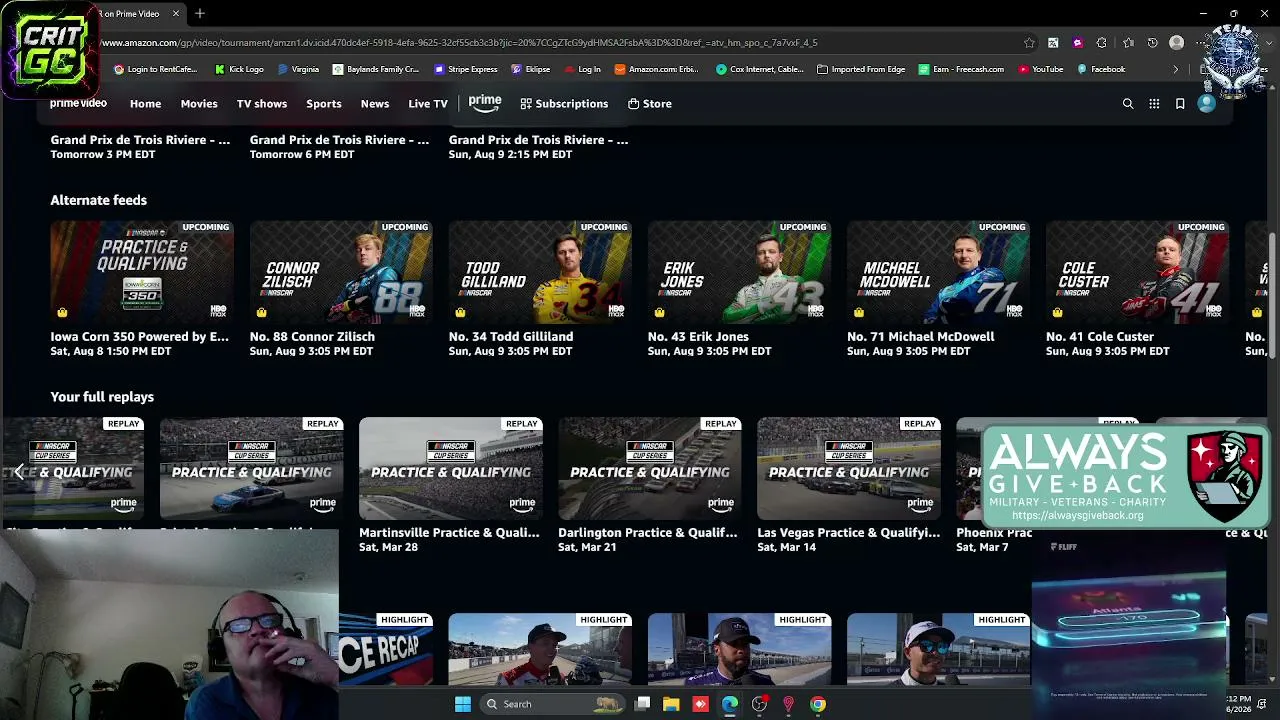Viewport: 1280px width, 720px height.
Task: Click the prime video logo
Action: pos(78,103)
